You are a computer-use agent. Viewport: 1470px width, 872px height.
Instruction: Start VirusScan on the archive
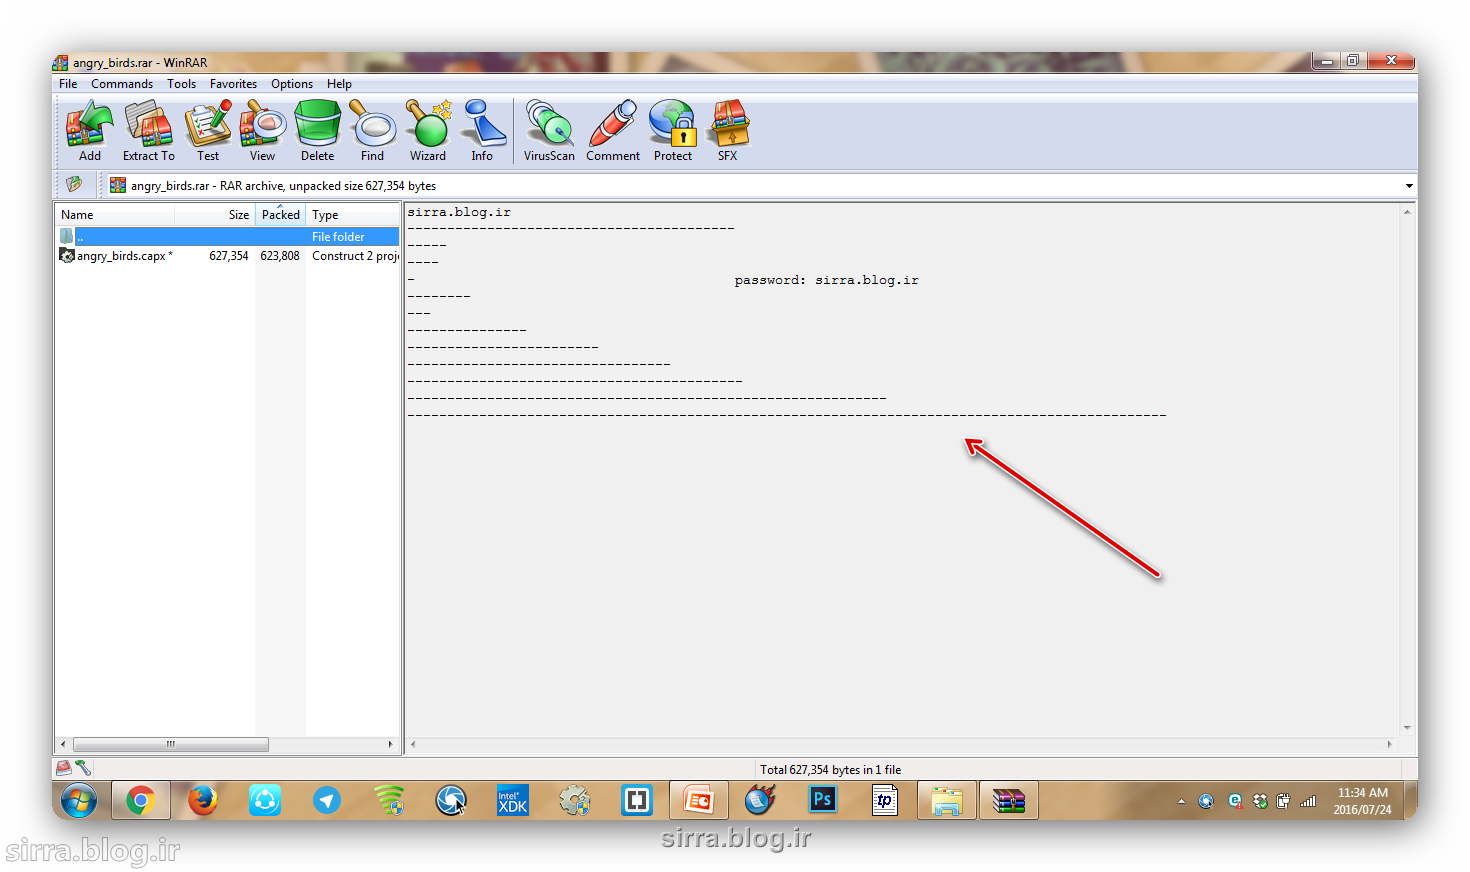pos(549,130)
